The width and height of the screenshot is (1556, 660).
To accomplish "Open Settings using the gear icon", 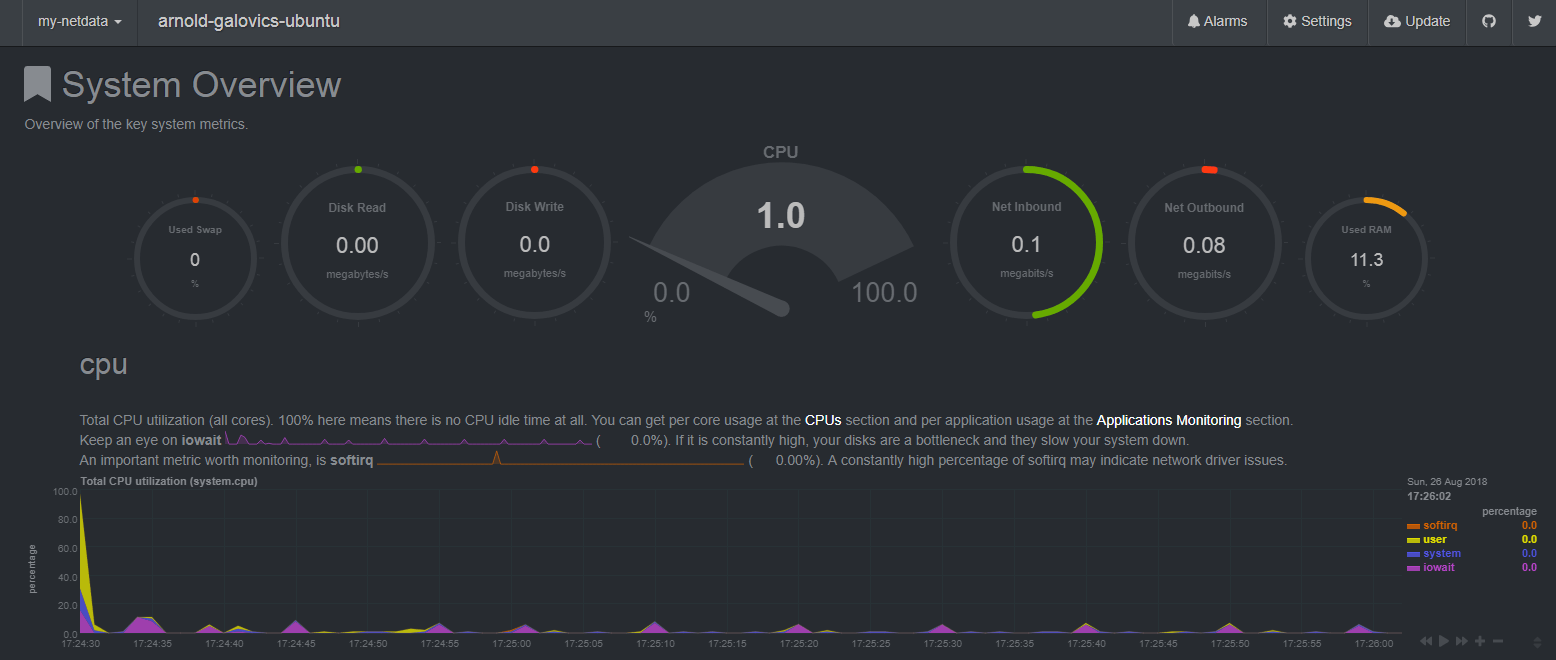I will tap(1292, 21).
